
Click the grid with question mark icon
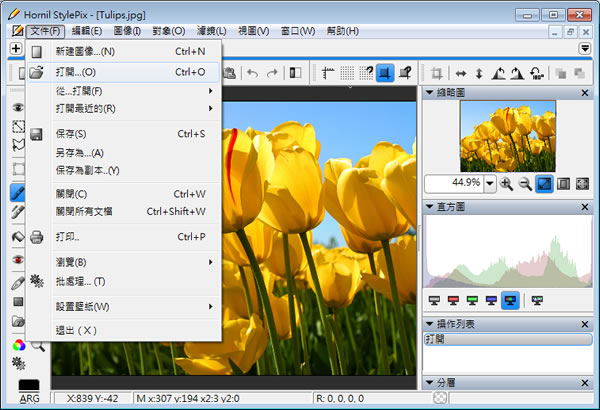pyautogui.click(x=366, y=72)
